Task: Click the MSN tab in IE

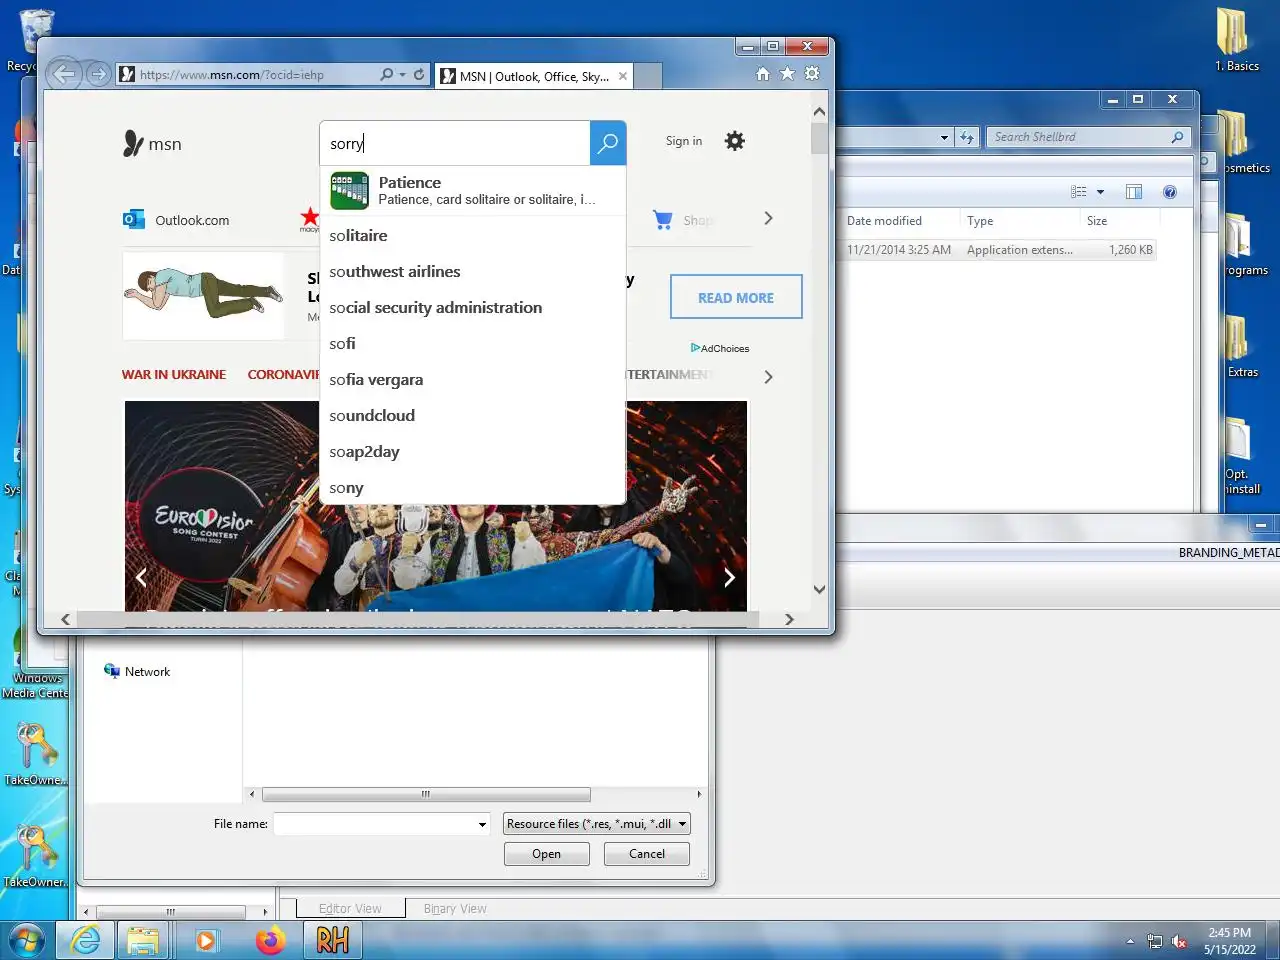Action: coord(534,76)
